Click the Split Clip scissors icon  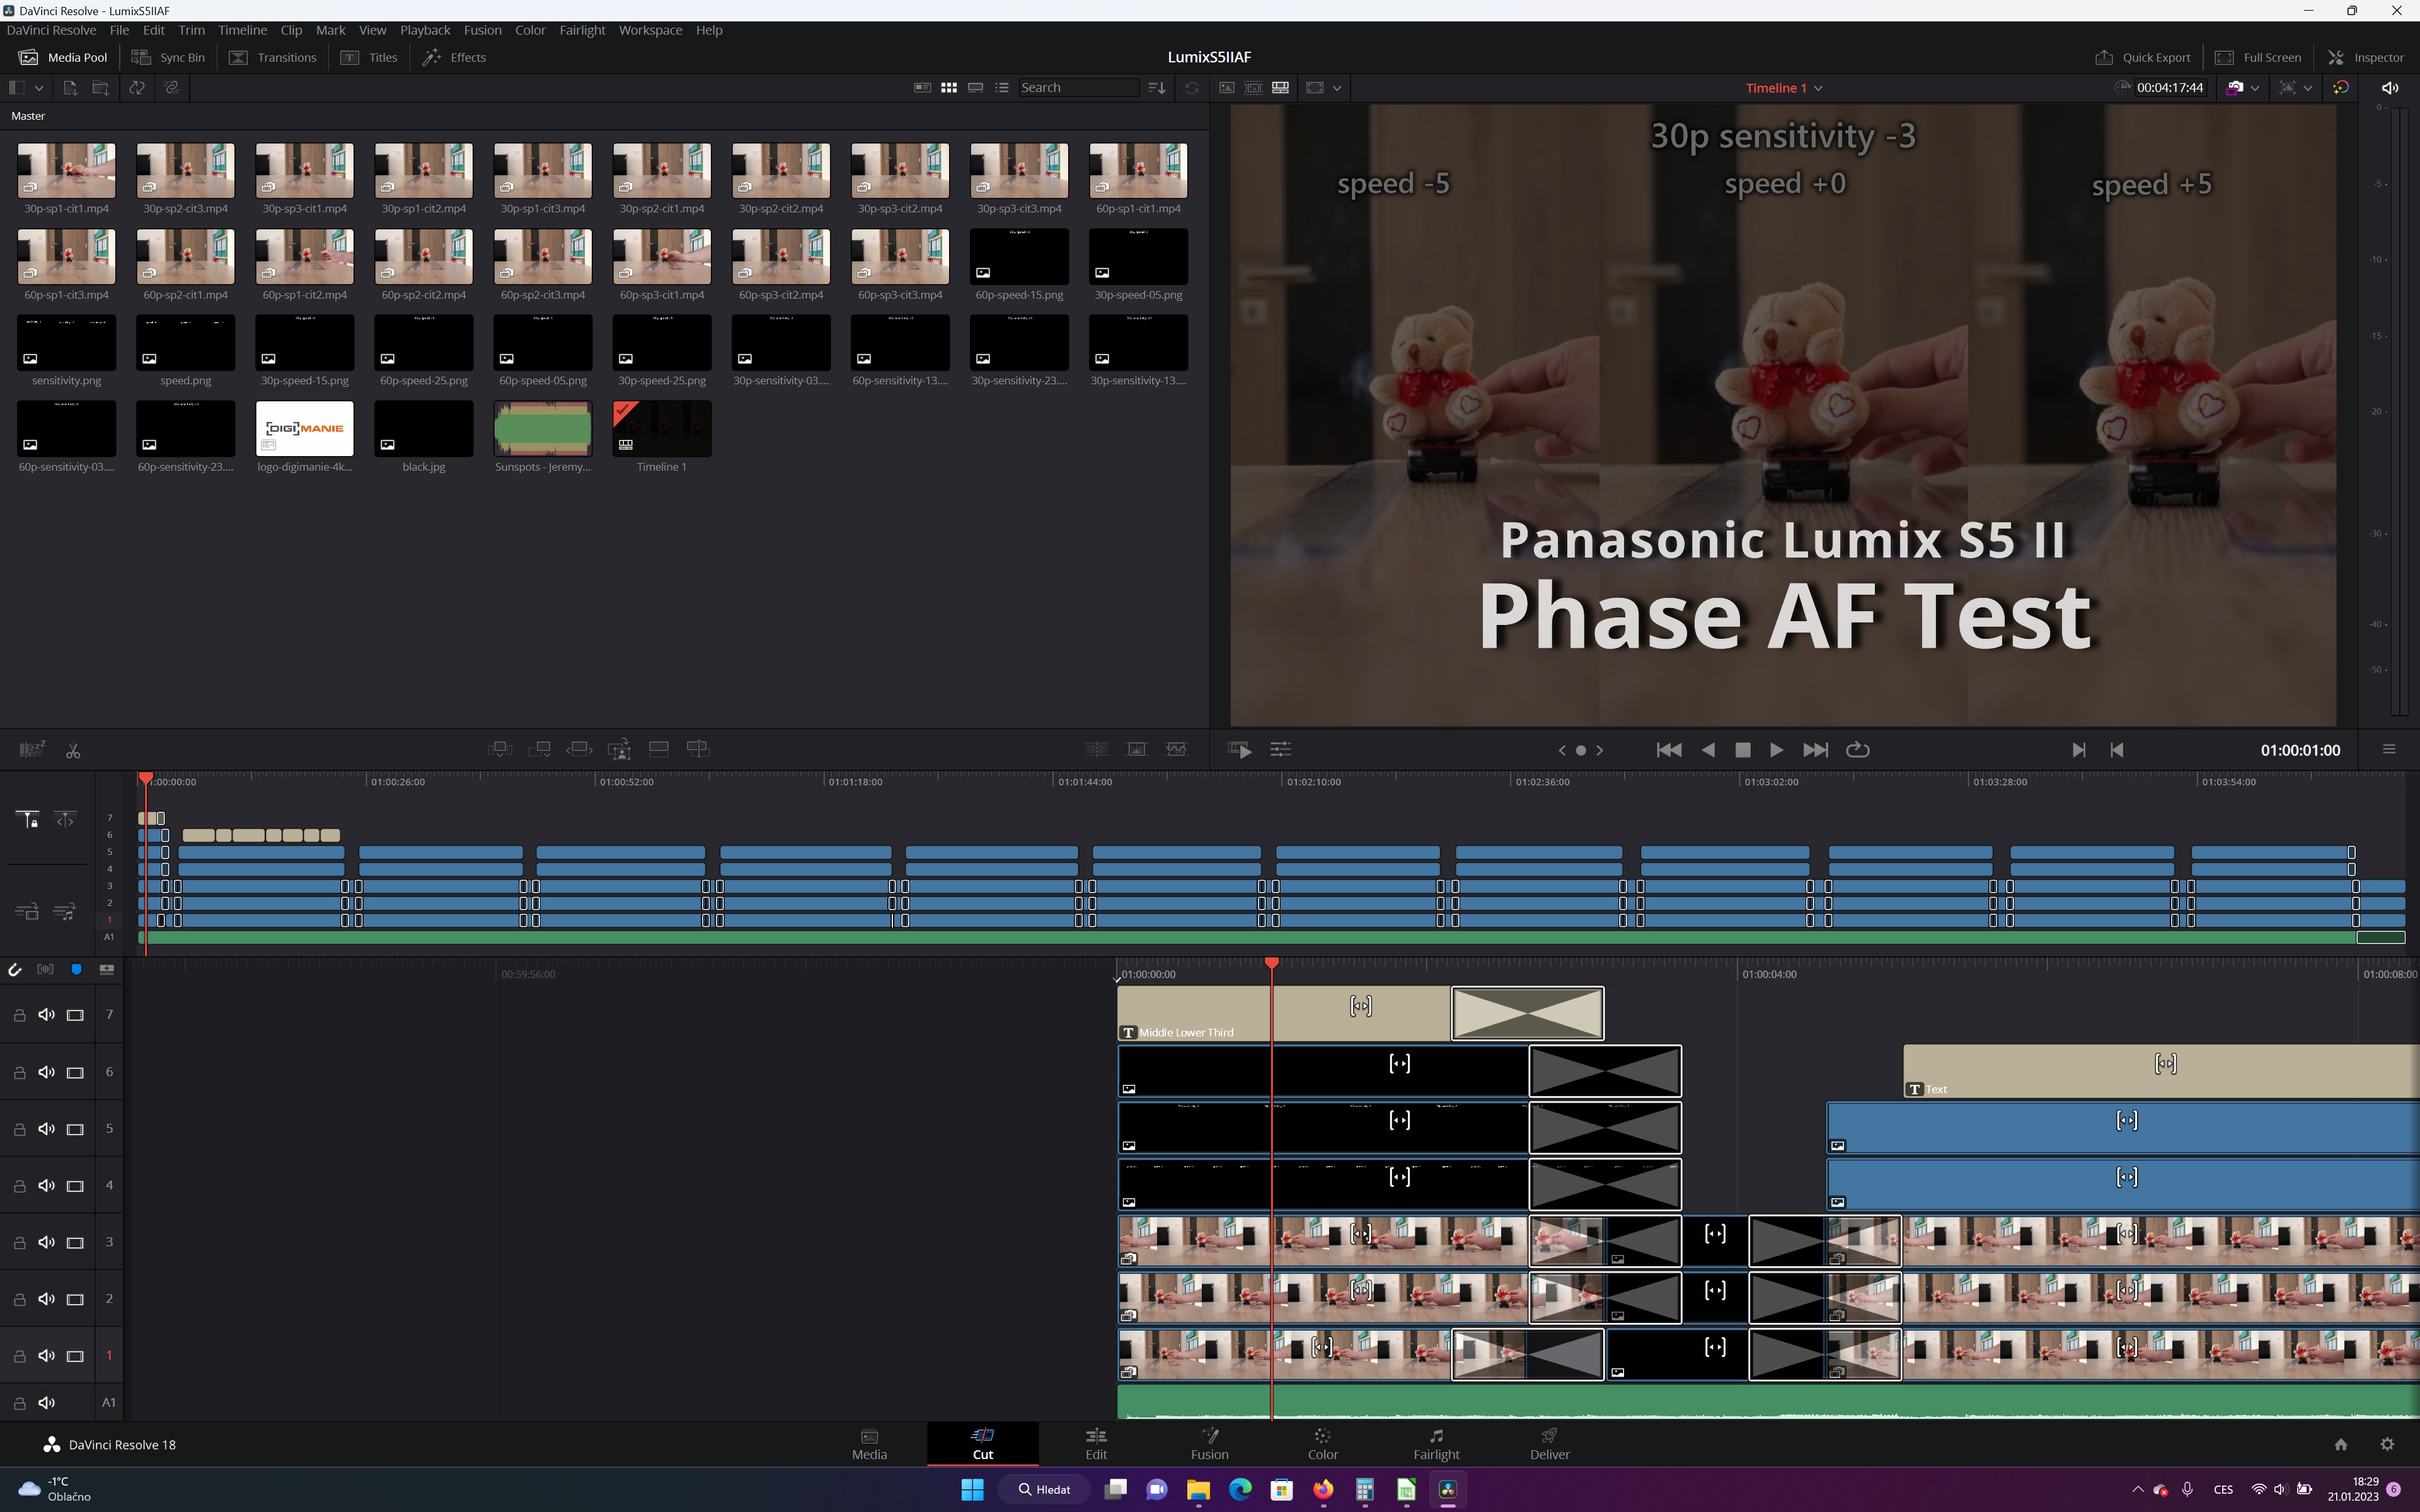tap(73, 750)
